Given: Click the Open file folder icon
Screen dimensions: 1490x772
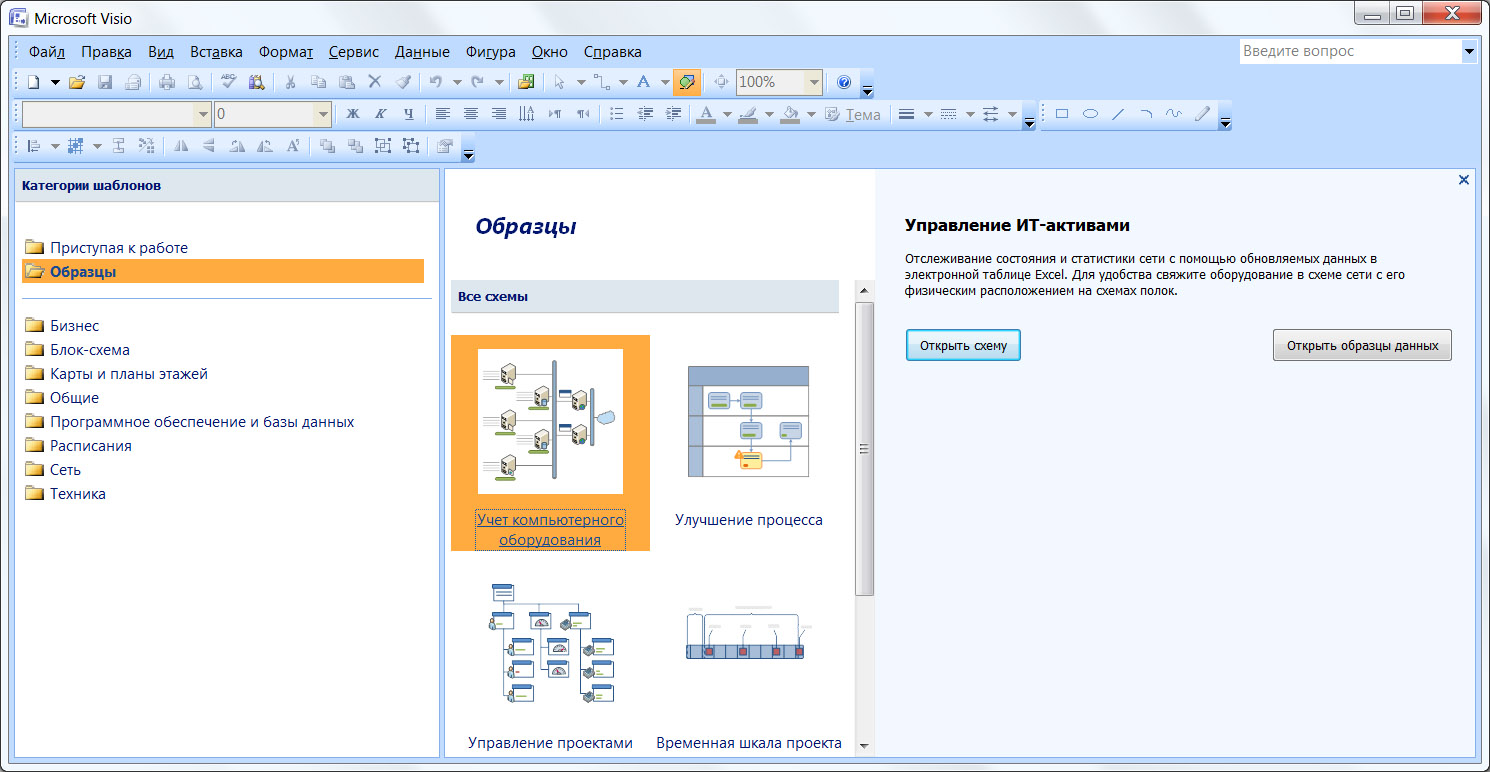Looking at the screenshot, I should pyautogui.click(x=77, y=82).
